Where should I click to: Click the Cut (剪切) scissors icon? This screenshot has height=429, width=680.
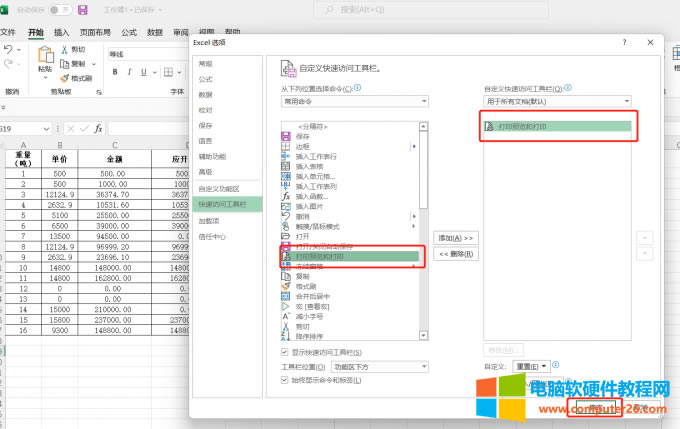pyautogui.click(x=65, y=49)
